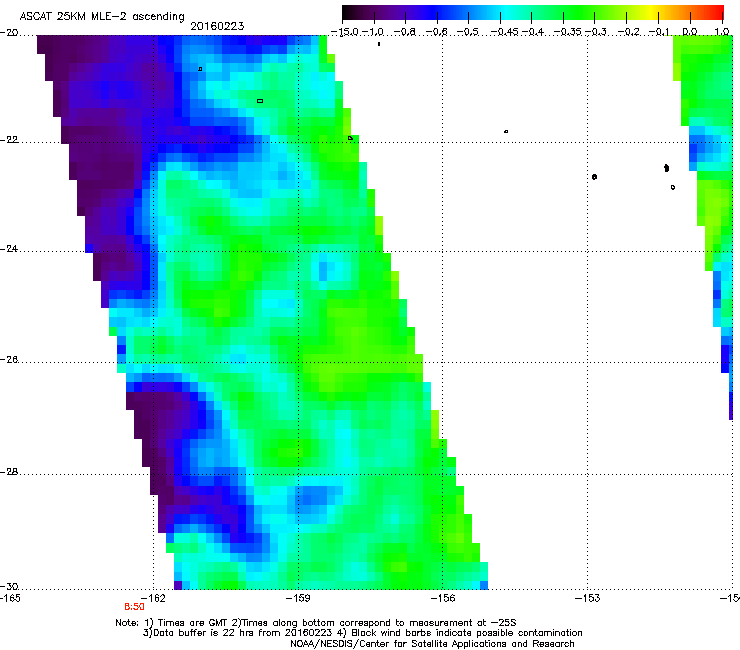Image resolution: width=740 pixels, height=650 pixels.
Task: Click the '-28' latitude axis label
Action: (9, 472)
